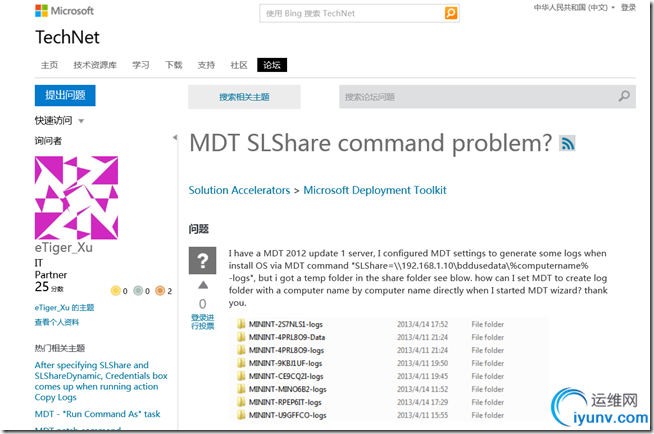Click MININT-RPEP6IT-logs folder icon
The height and width of the screenshot is (434, 654).
coord(241,402)
